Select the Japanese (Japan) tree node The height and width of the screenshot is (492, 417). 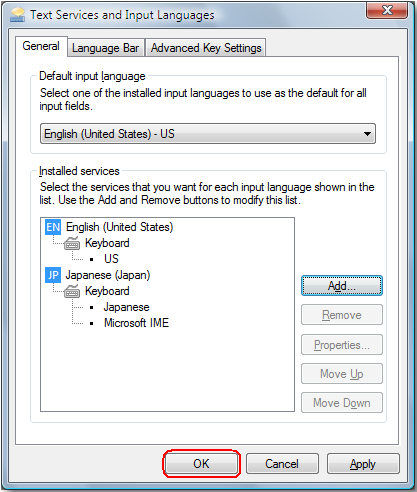(x=108, y=275)
